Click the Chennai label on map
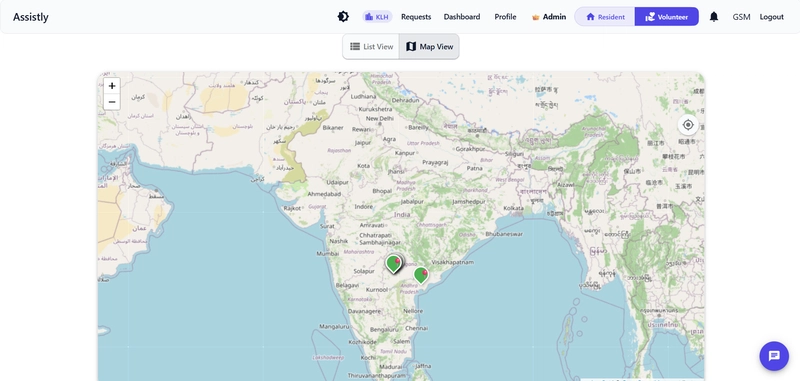The image size is (800, 381). click(416, 328)
